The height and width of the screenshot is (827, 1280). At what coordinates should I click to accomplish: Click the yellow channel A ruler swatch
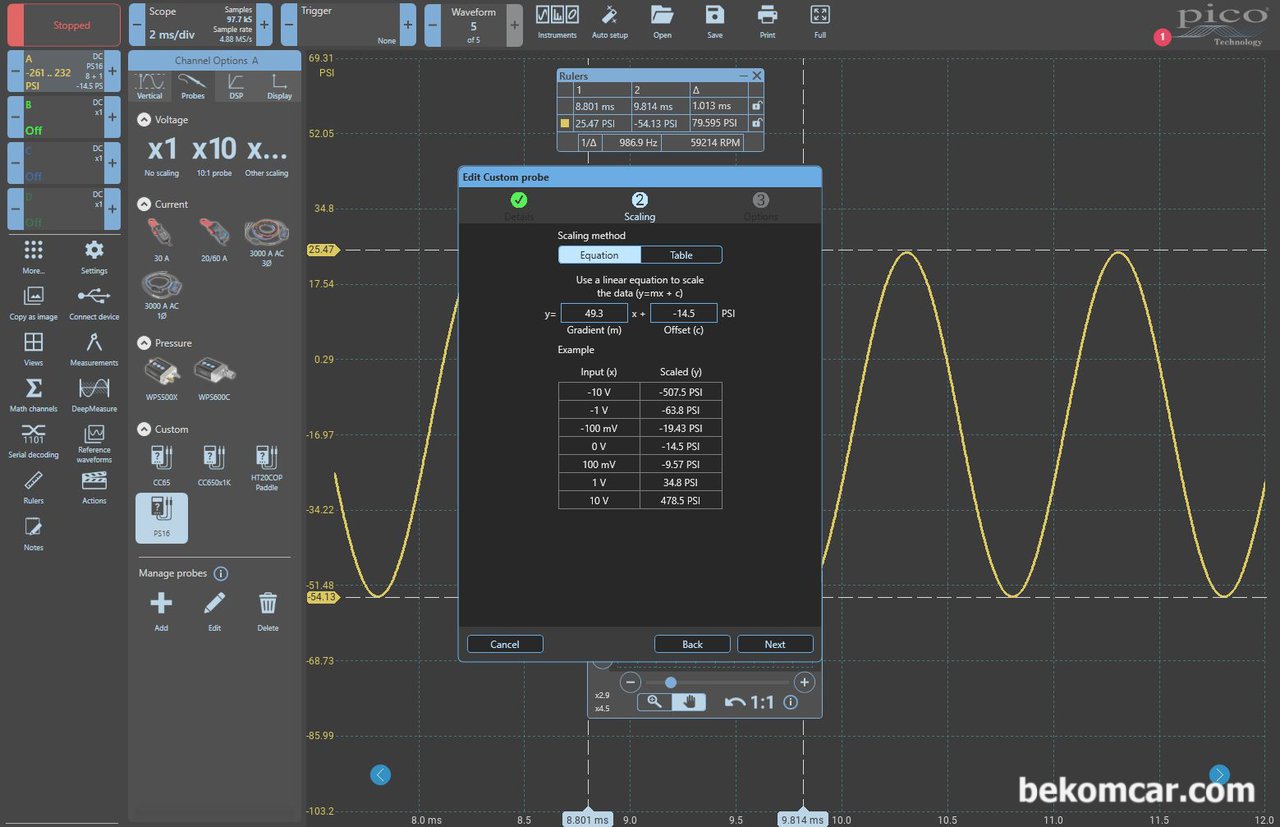(x=565, y=124)
